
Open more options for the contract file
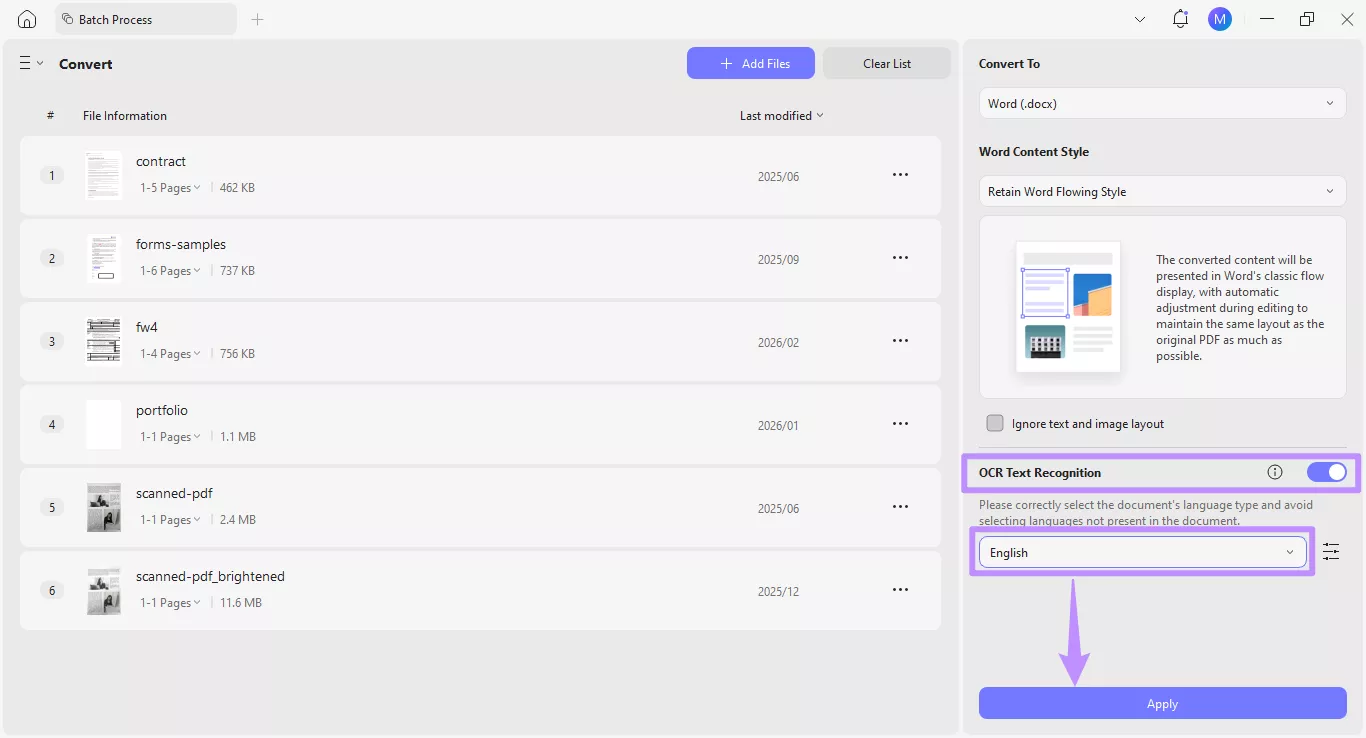(899, 174)
